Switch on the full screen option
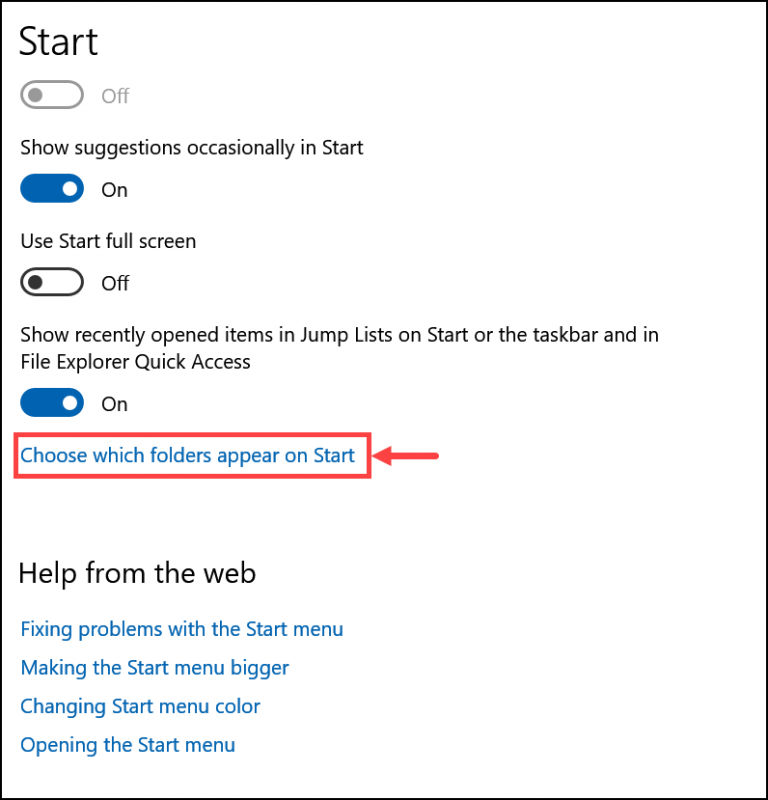Viewport: 768px width, 800px height. [x=51, y=282]
